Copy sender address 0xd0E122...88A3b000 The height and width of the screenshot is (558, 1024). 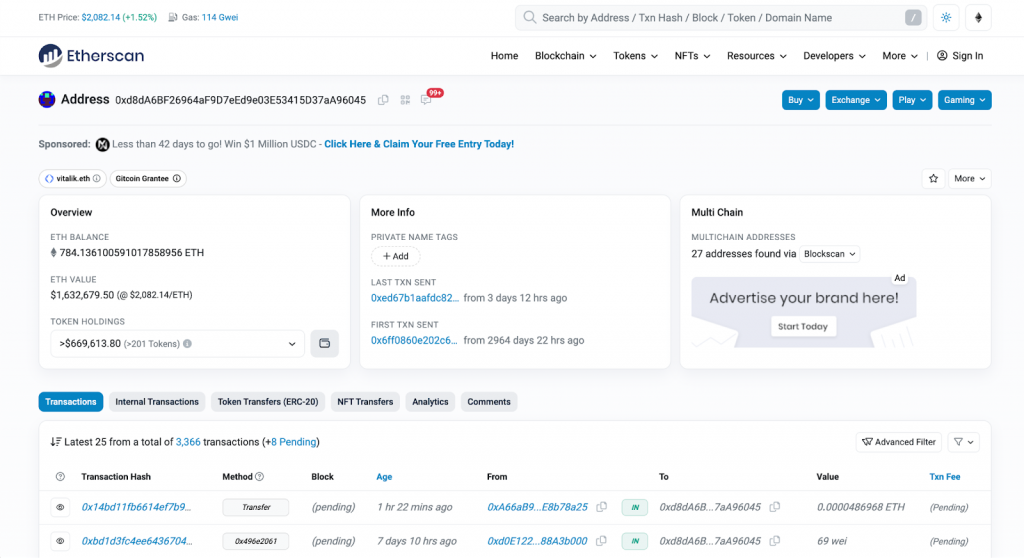point(601,541)
